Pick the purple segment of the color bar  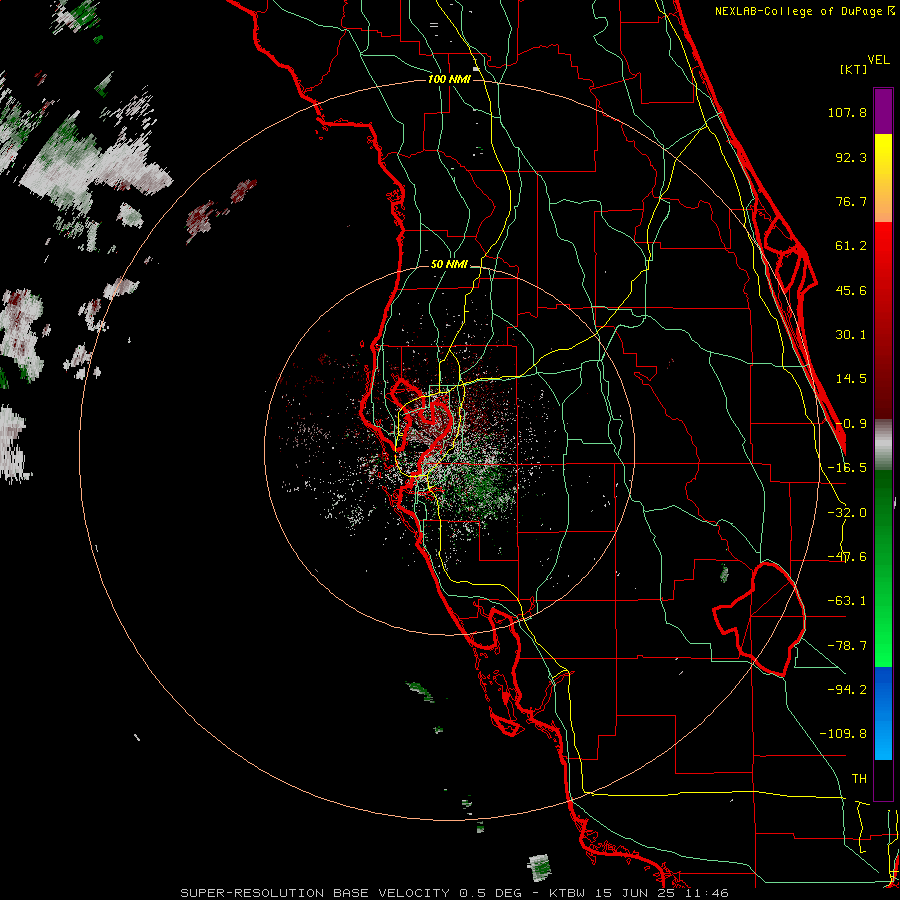[x=883, y=111]
